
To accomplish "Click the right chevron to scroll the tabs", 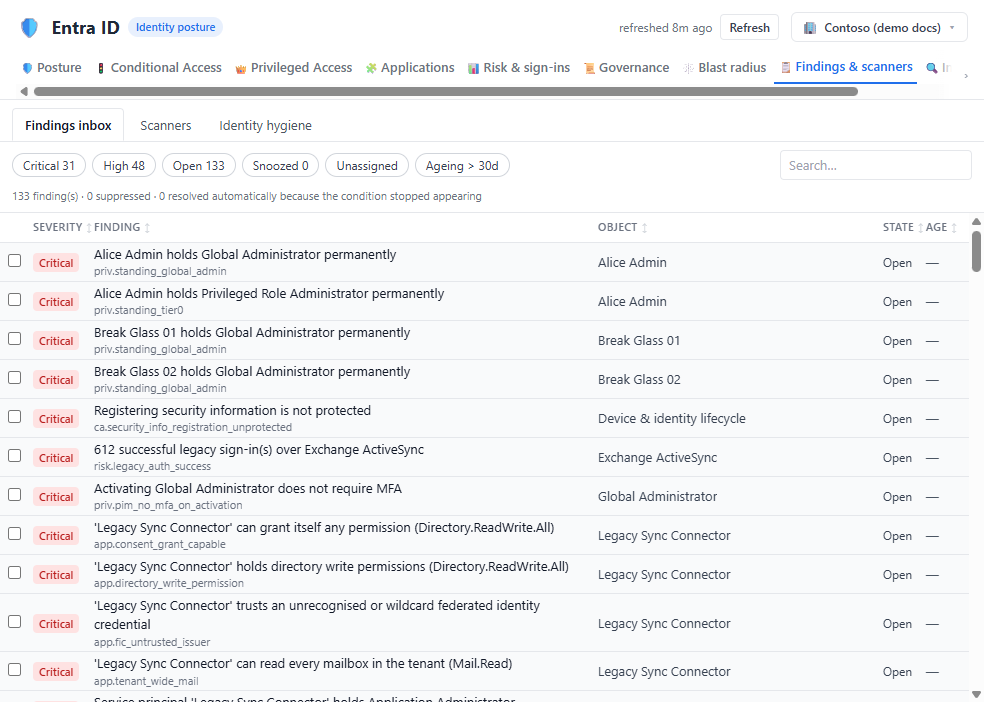I will pos(966,76).
